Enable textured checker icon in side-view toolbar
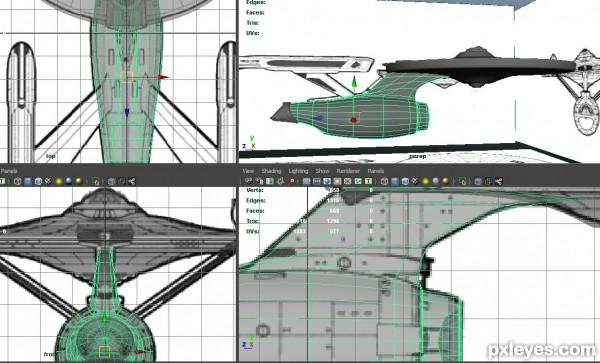Viewport: 600px width, 363px height. click(x=416, y=181)
